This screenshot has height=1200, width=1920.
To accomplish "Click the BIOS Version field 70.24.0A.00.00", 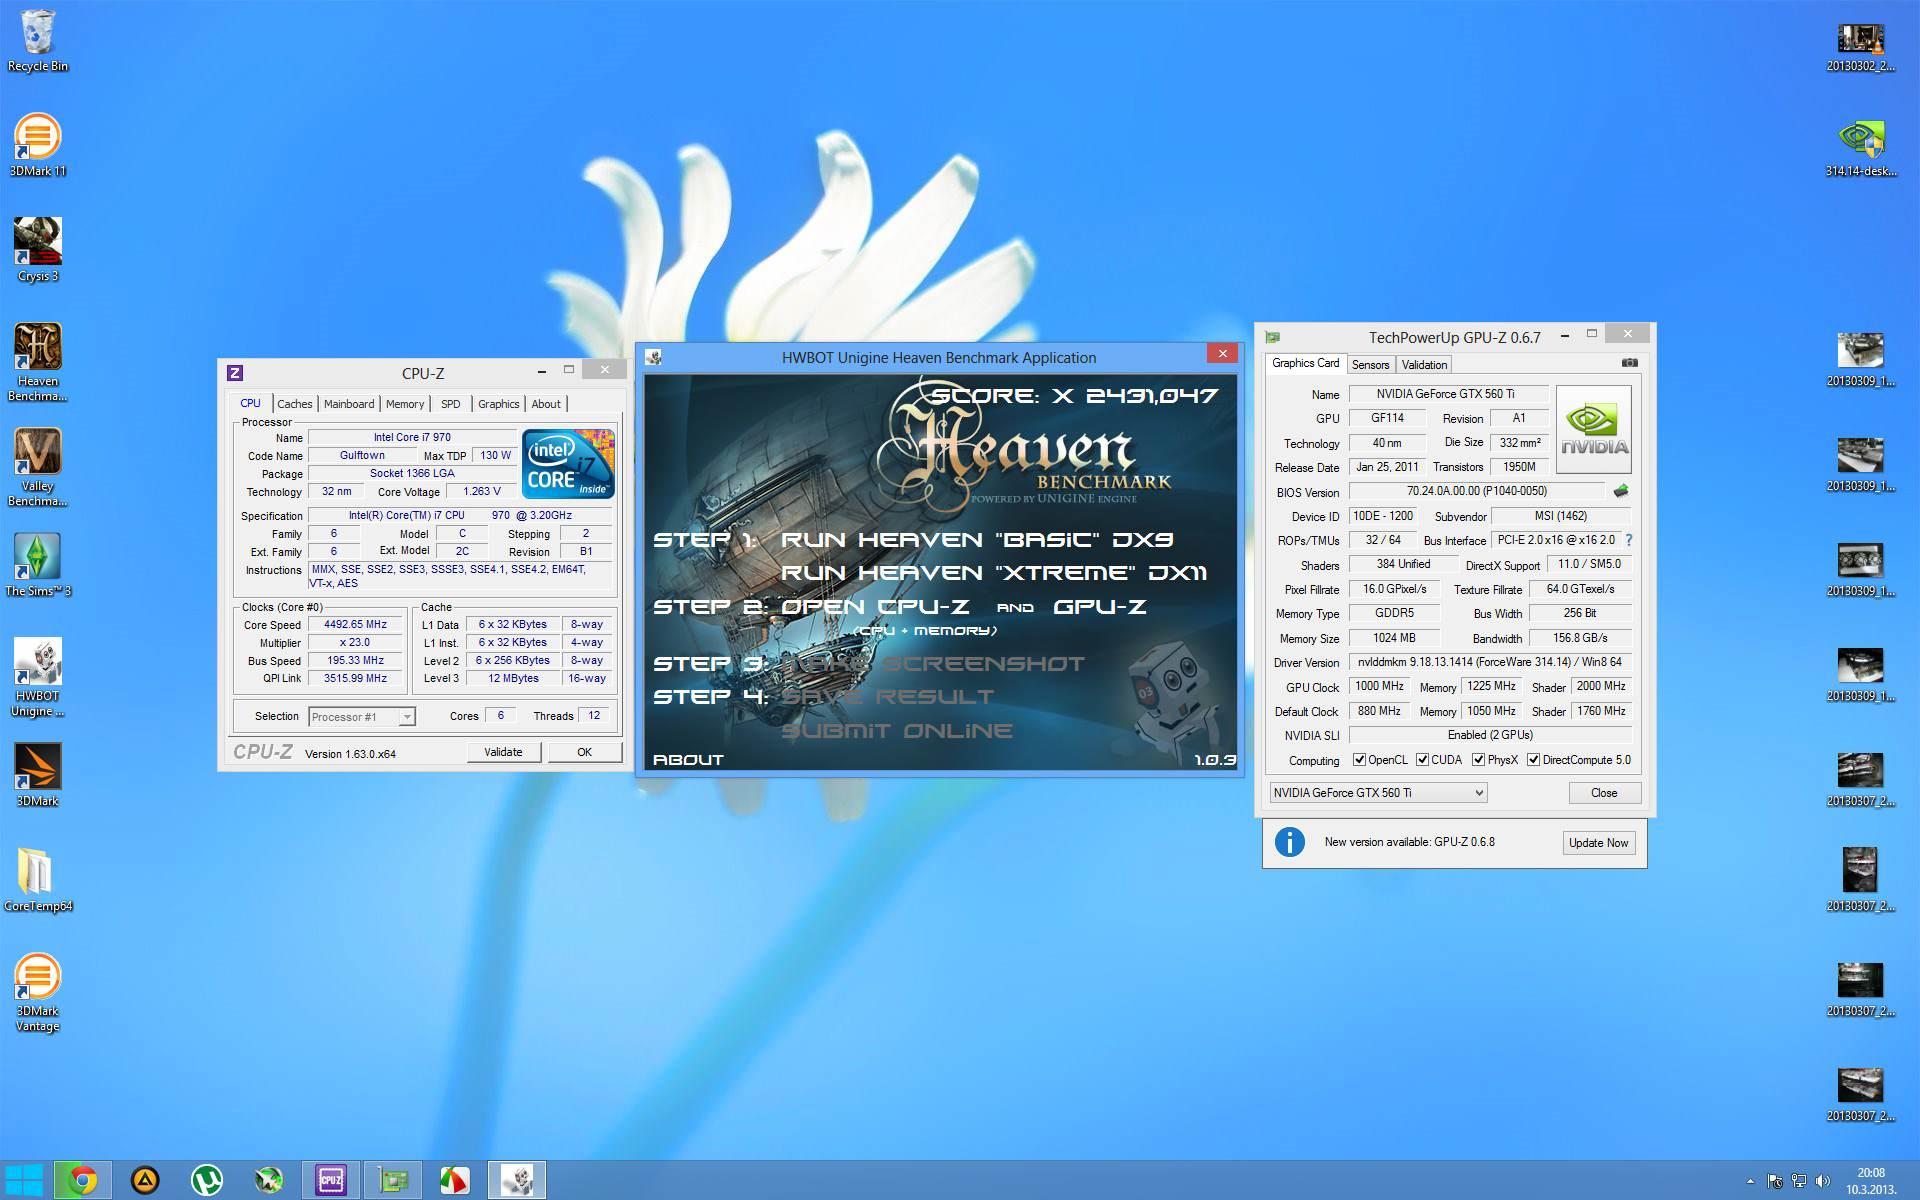I will click(x=1477, y=491).
